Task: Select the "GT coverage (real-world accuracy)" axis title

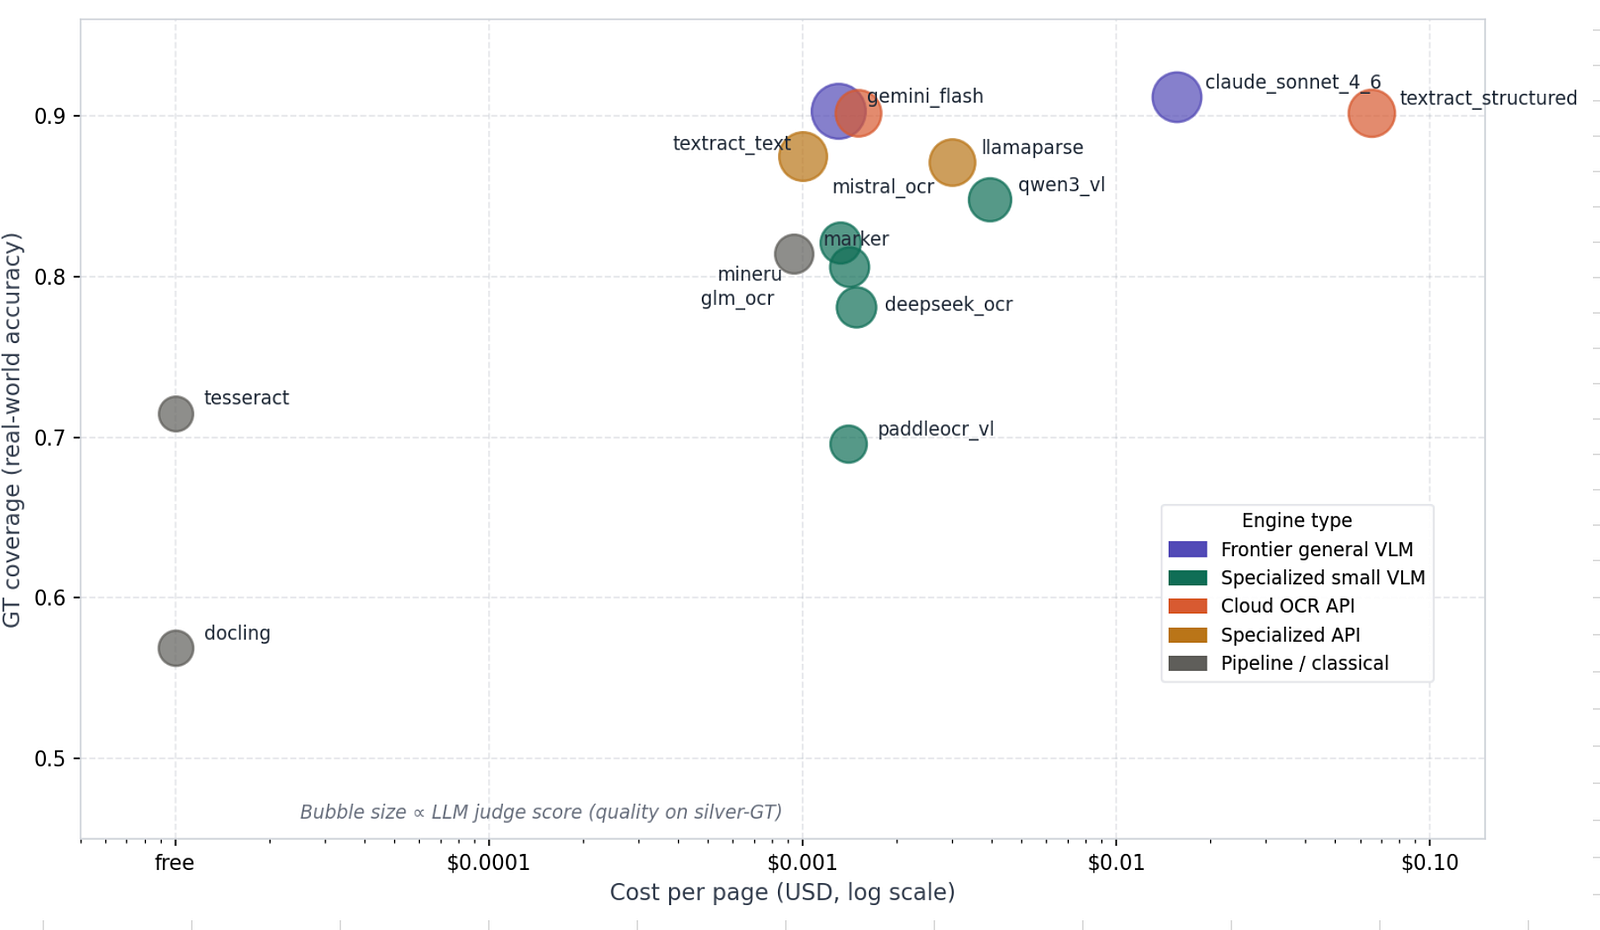Action: click(x=12, y=430)
